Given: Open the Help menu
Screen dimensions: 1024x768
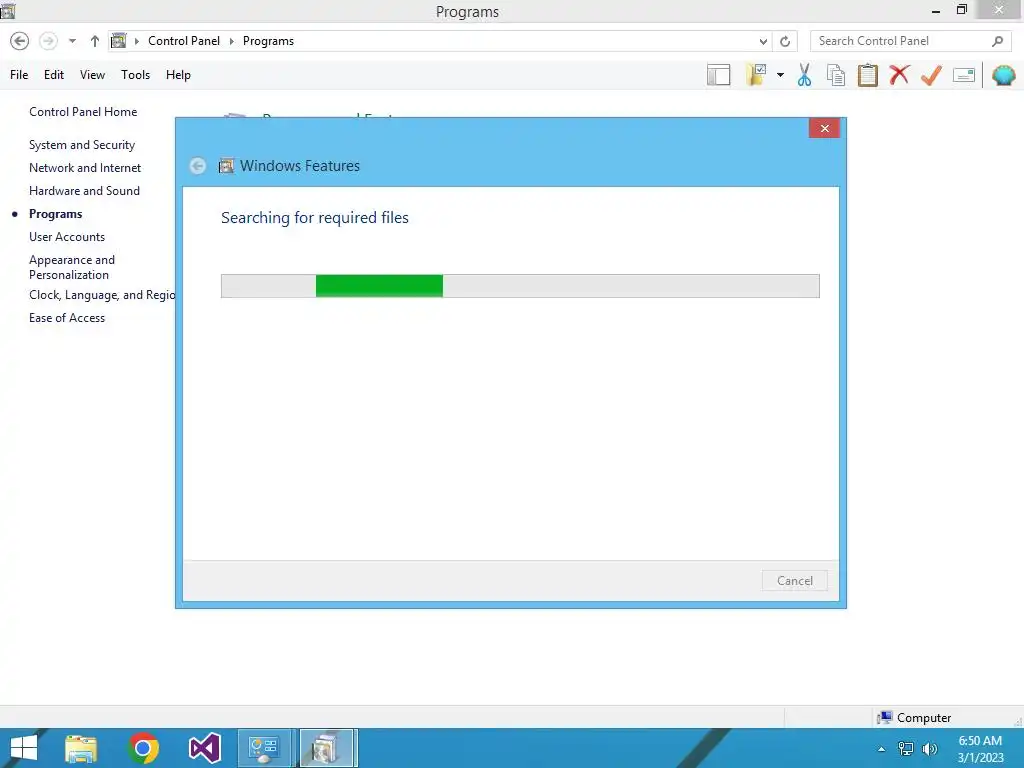Looking at the screenshot, I should [x=178, y=75].
